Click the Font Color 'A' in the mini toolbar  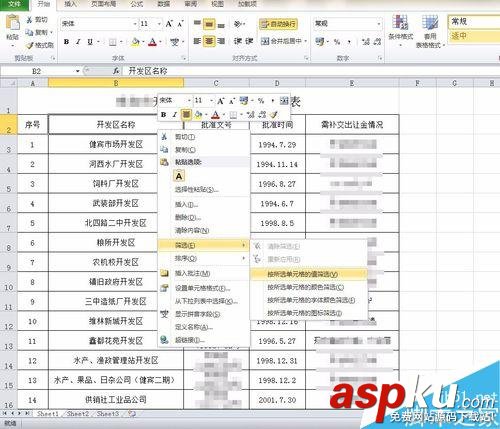pyautogui.click(x=215, y=115)
